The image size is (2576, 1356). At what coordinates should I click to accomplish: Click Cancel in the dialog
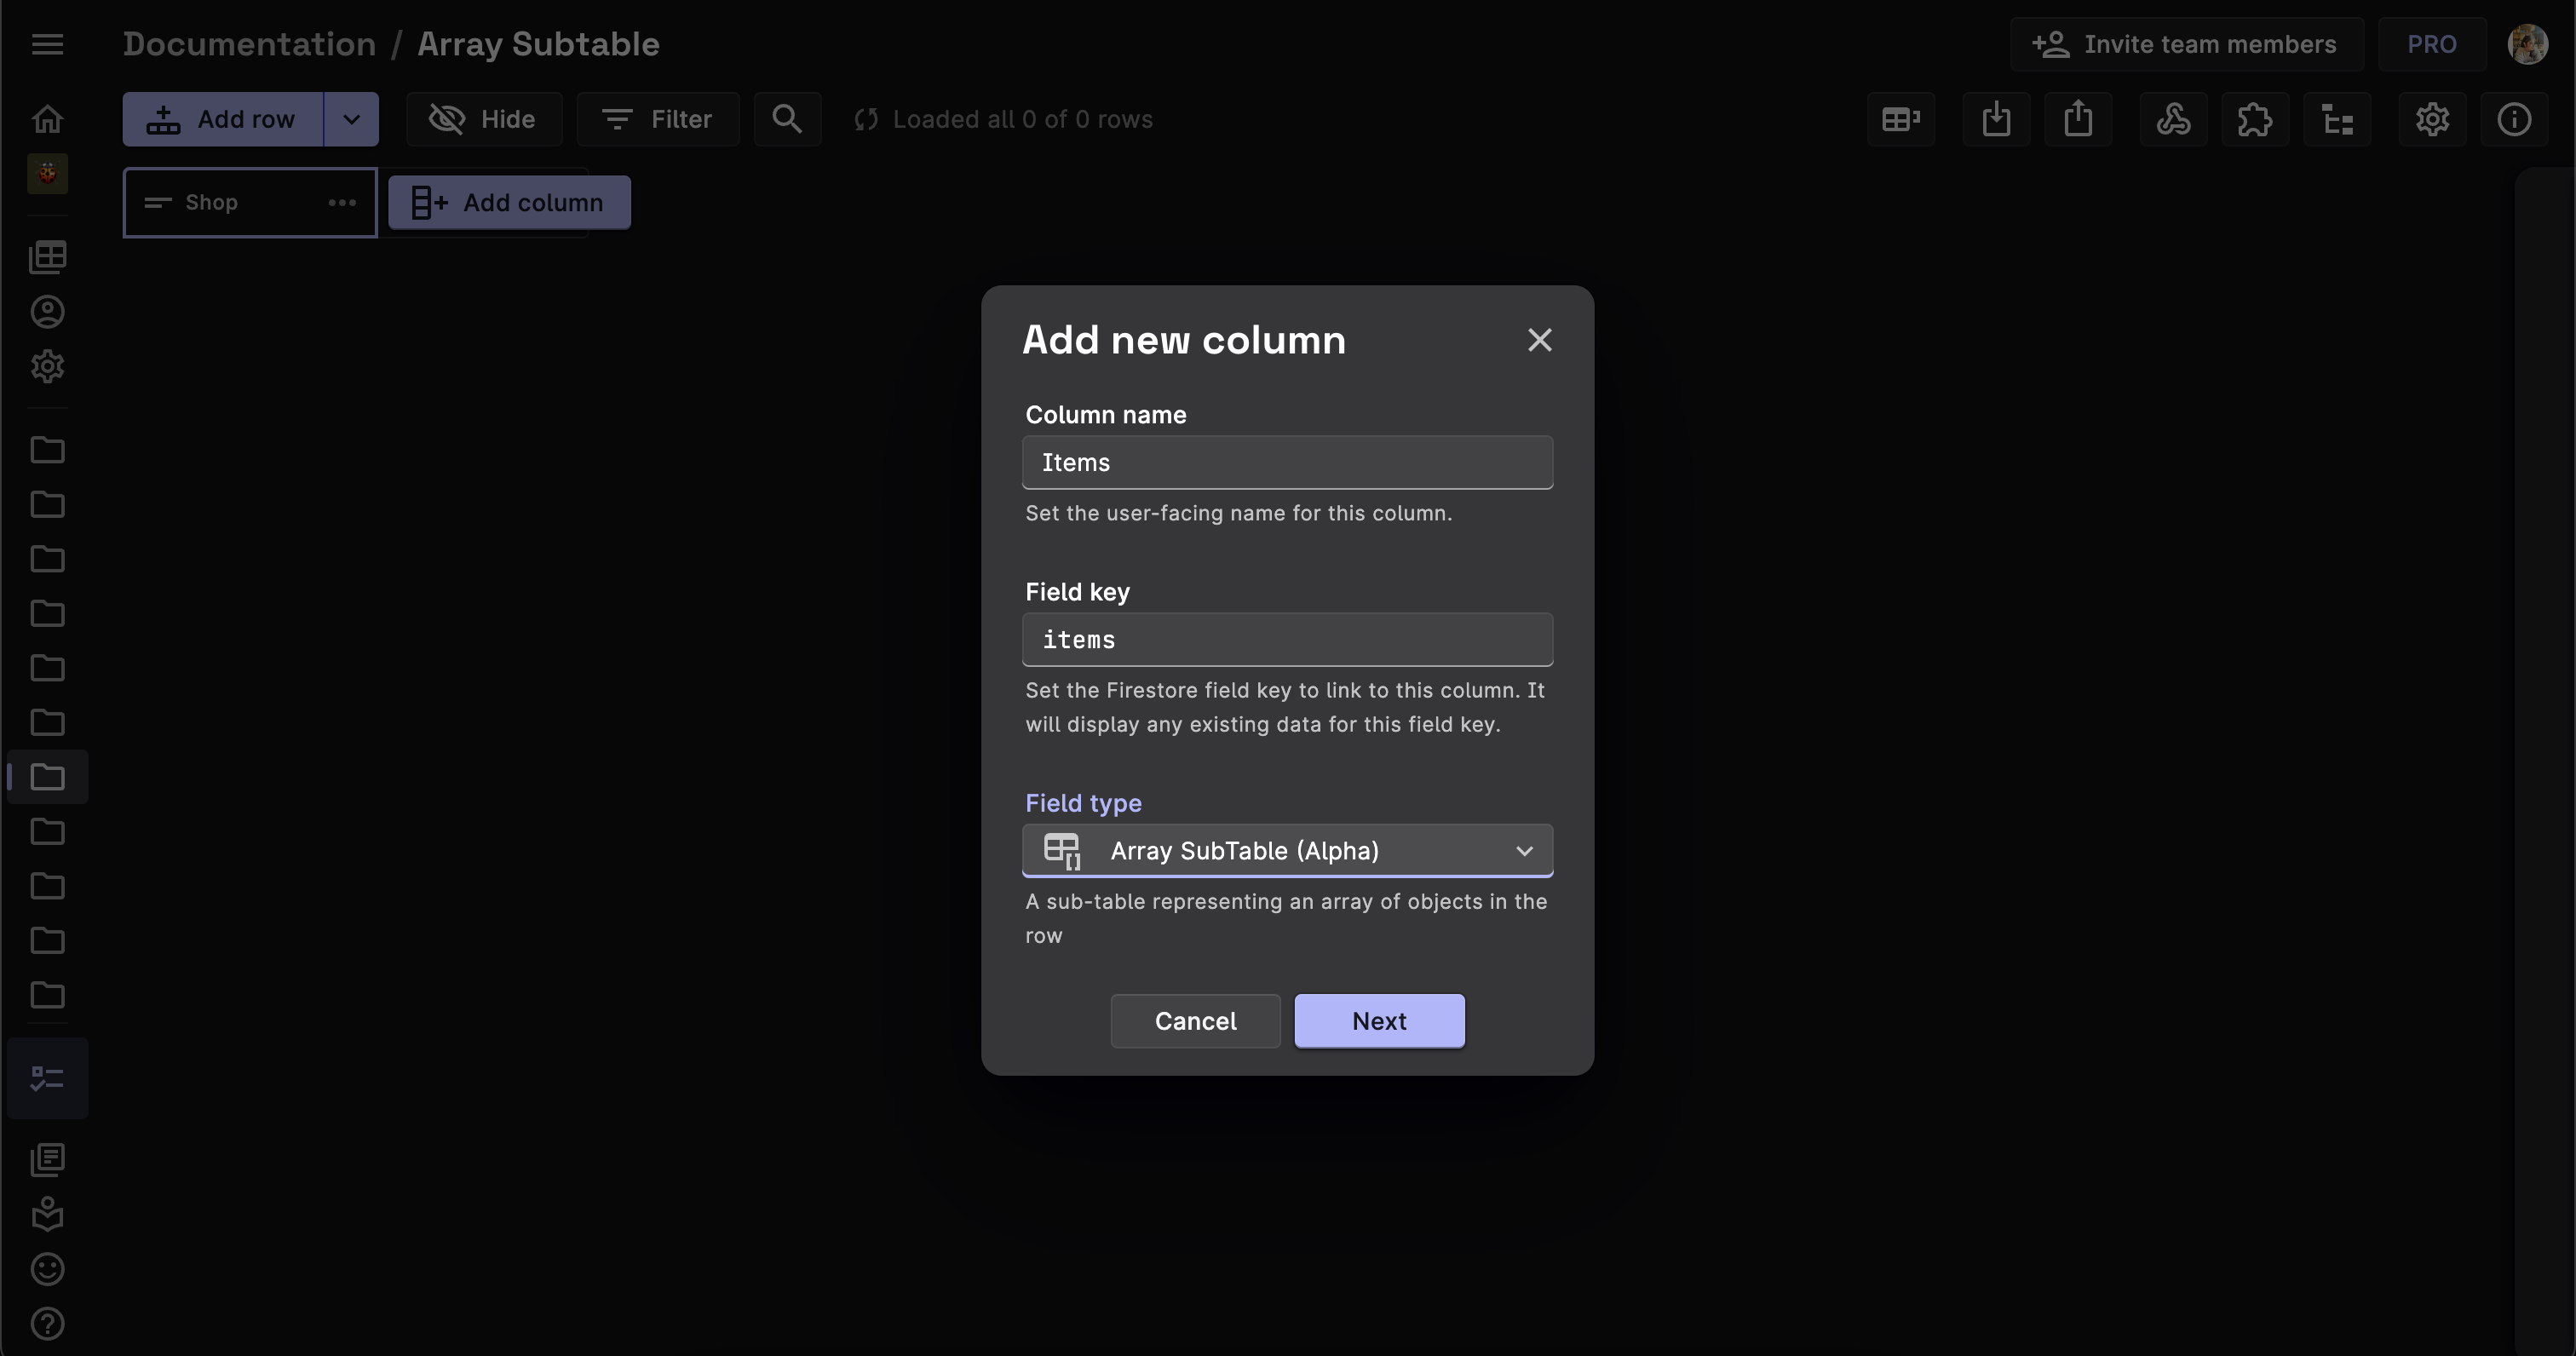(1195, 1020)
